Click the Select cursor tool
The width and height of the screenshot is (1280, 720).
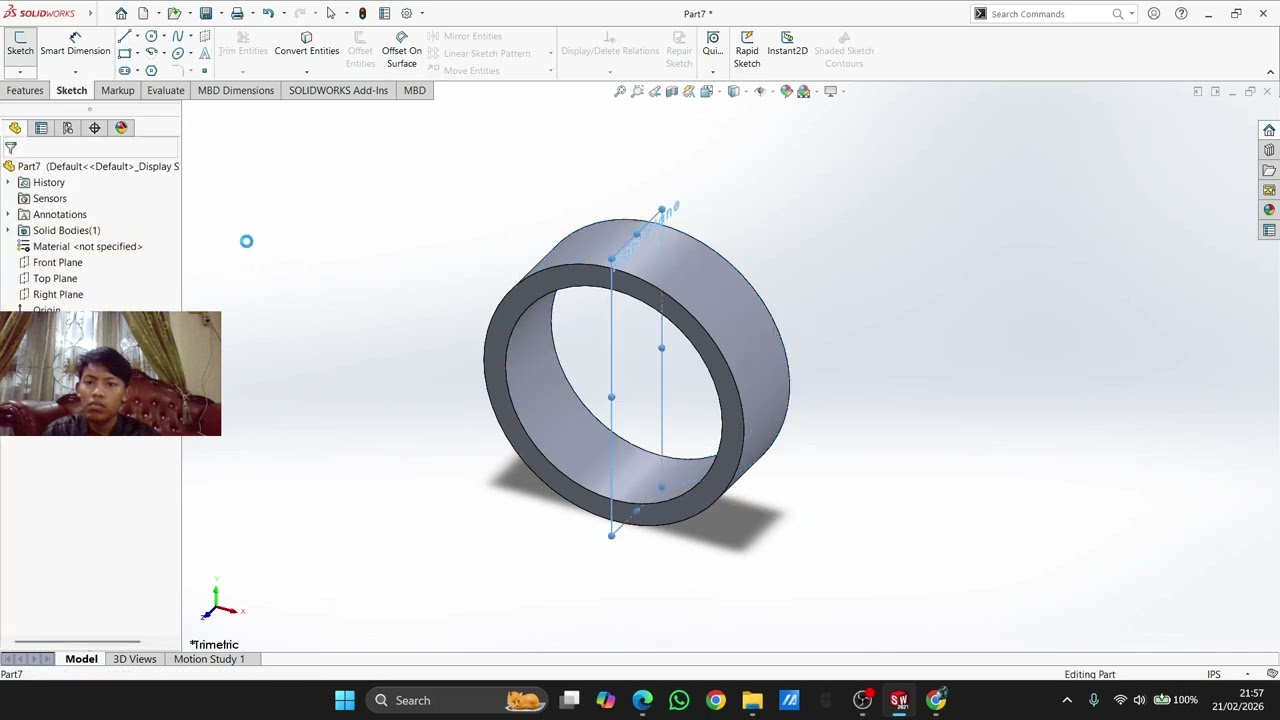coord(331,13)
